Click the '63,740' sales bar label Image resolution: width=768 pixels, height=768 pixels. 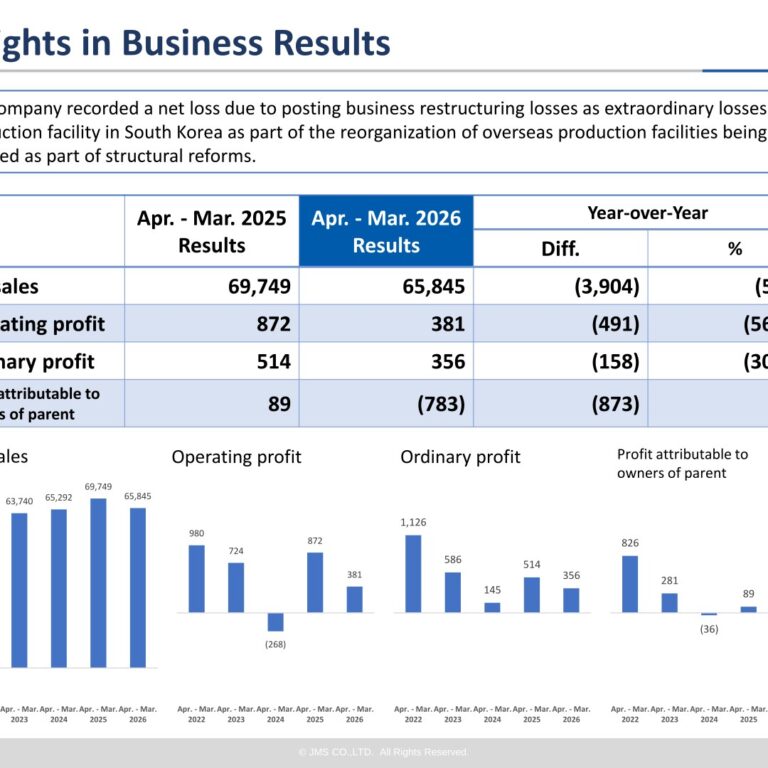click(x=19, y=501)
